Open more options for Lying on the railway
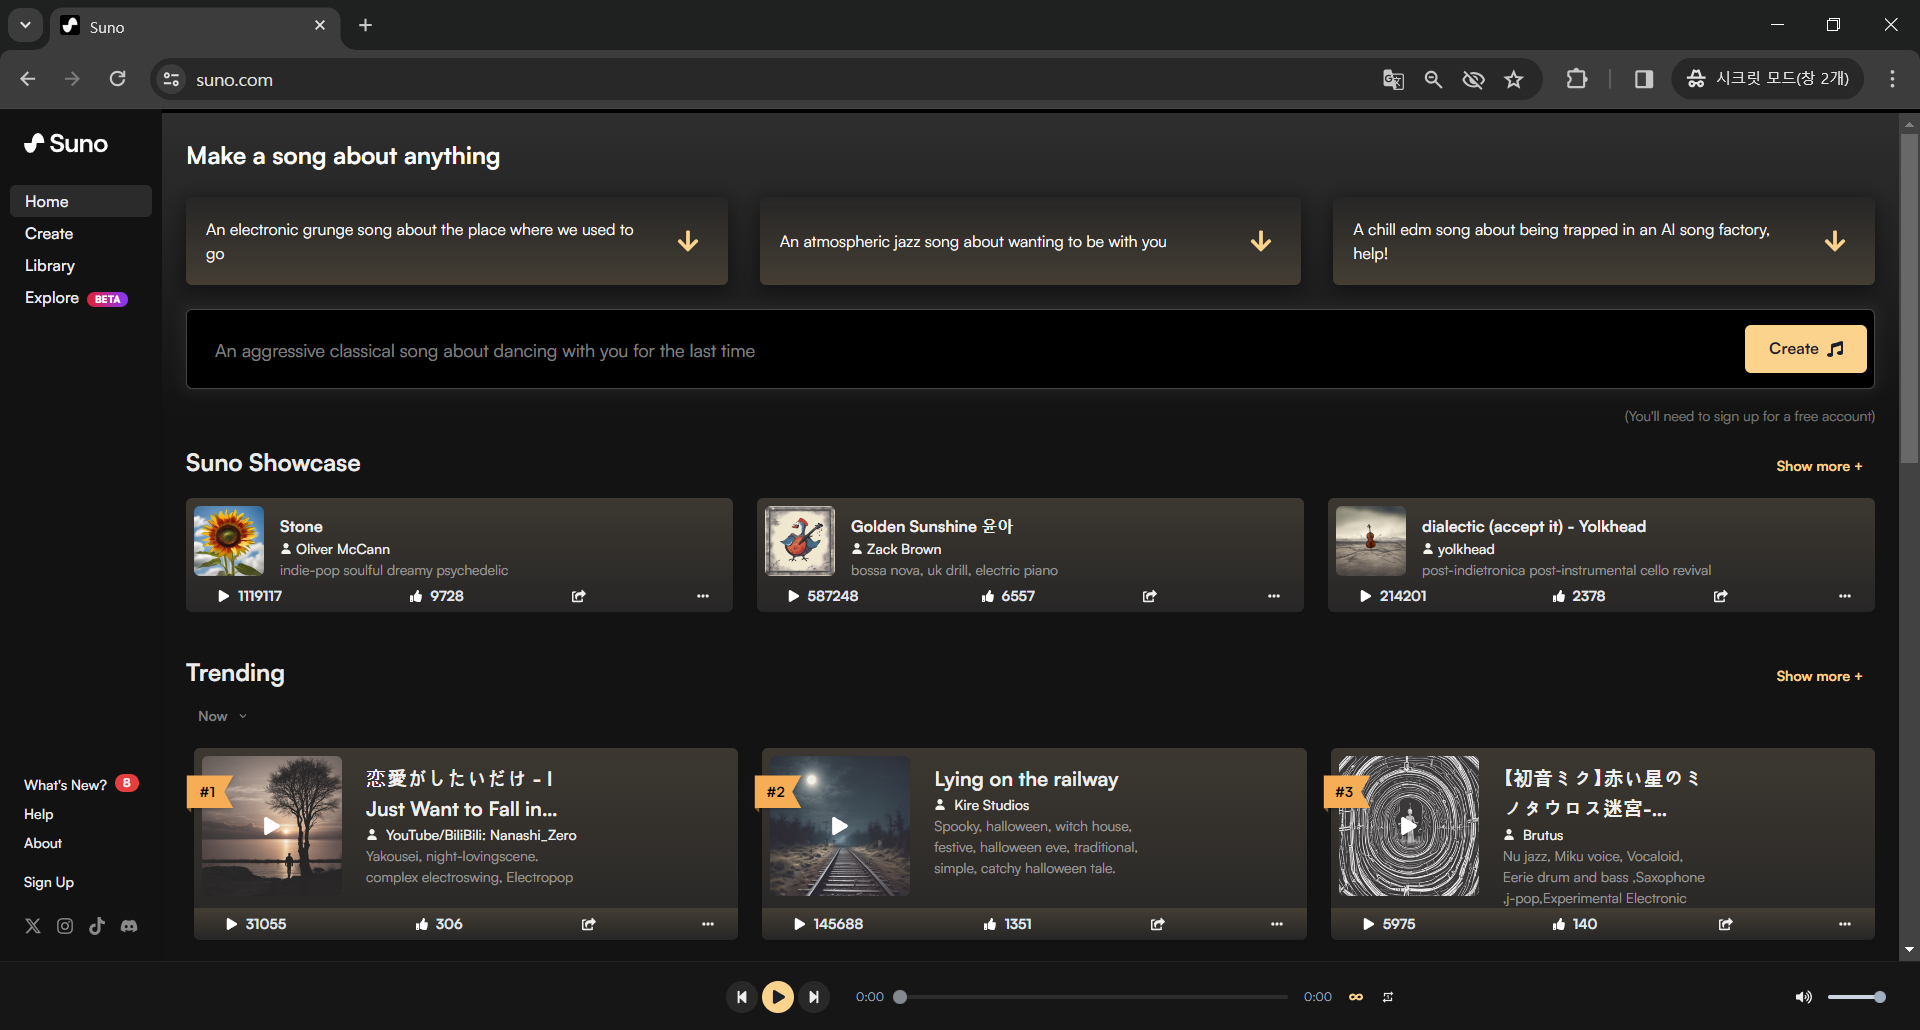 click(1277, 924)
